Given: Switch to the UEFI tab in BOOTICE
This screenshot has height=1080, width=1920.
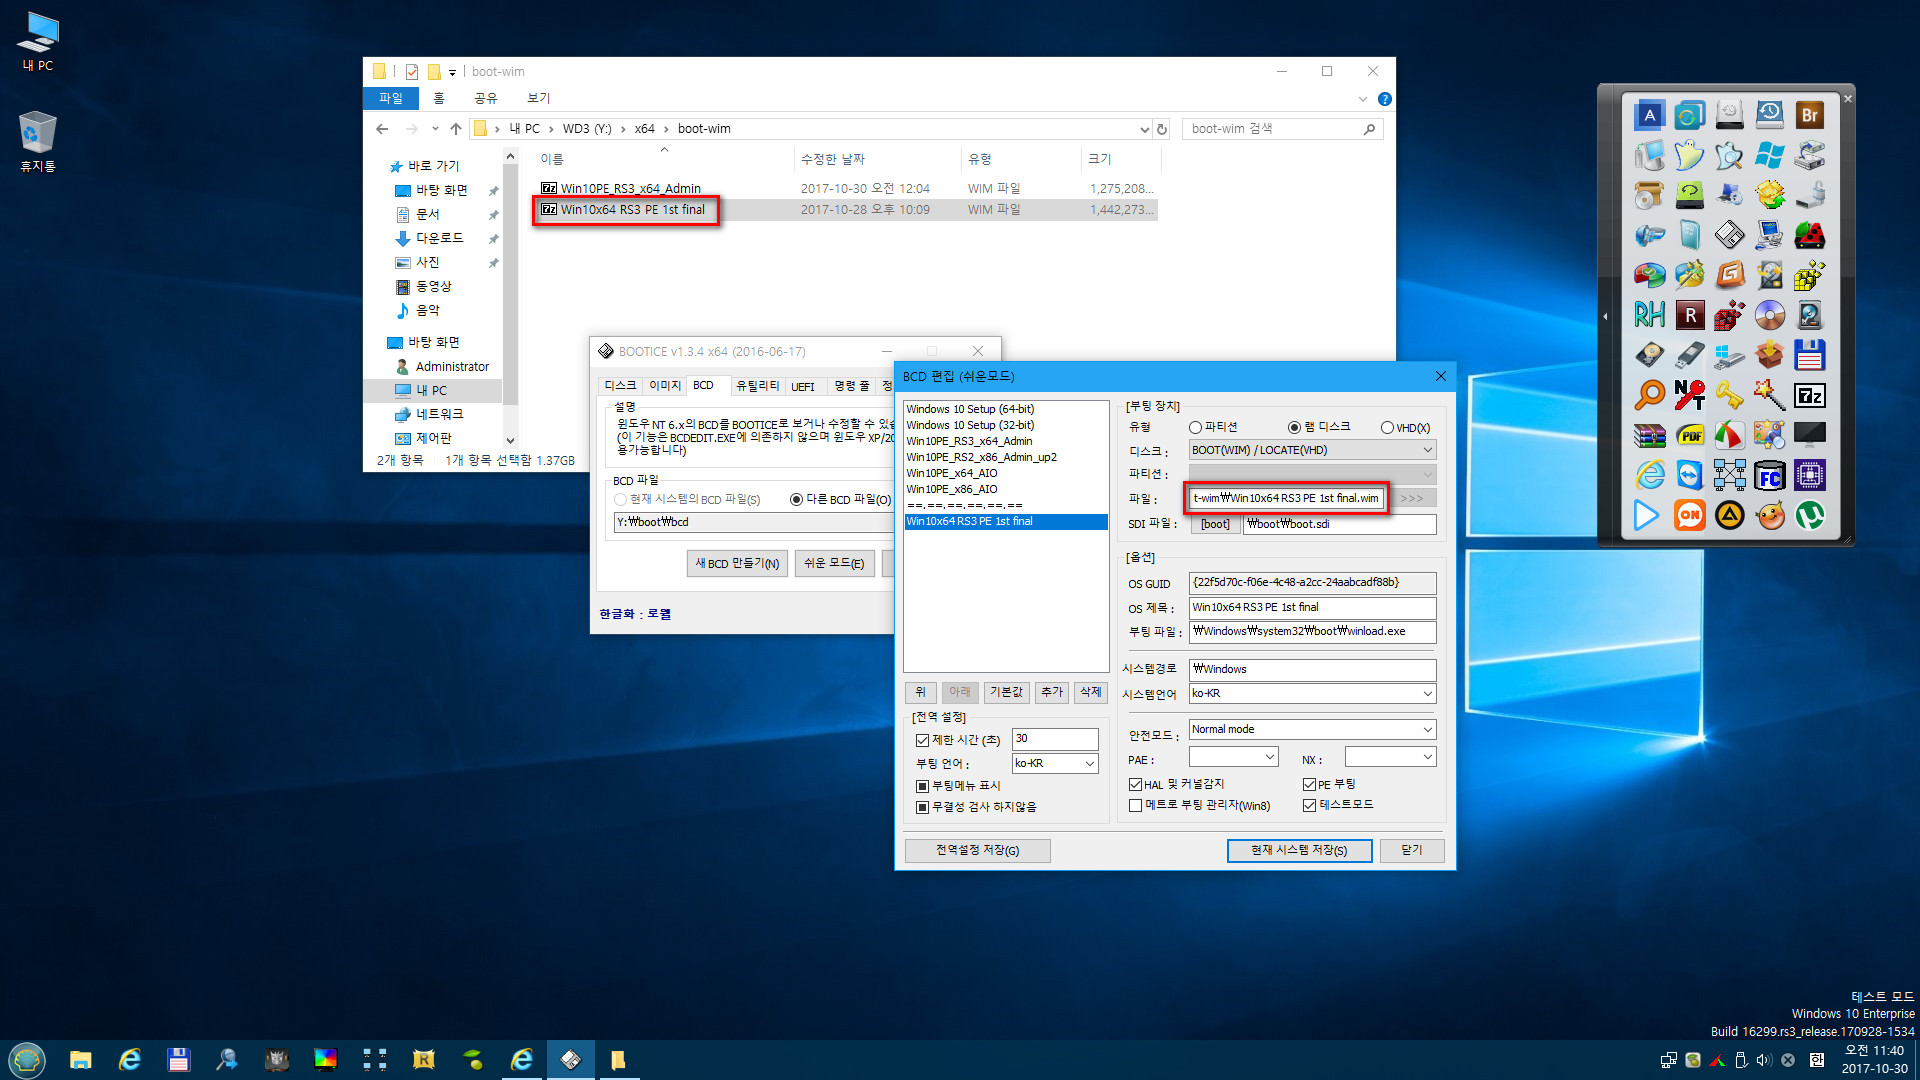Looking at the screenshot, I should point(803,386).
